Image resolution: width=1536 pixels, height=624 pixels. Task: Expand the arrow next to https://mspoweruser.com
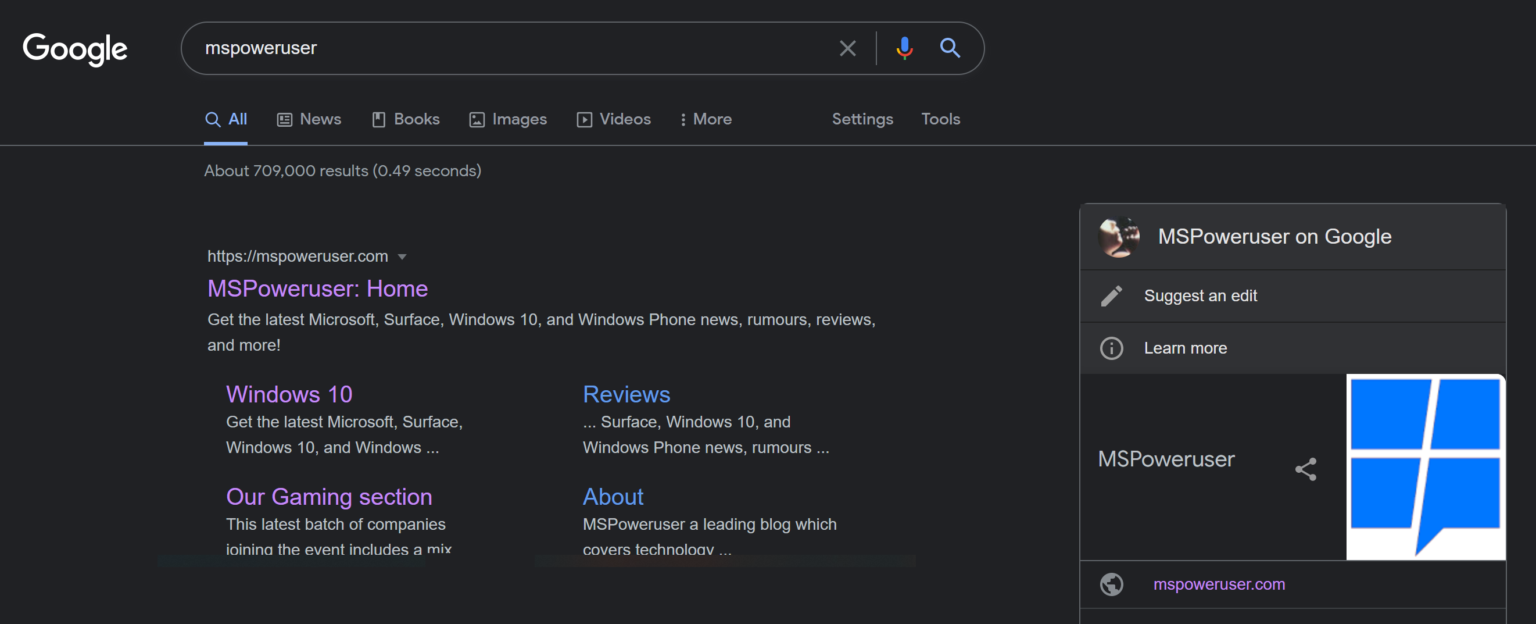click(402, 257)
